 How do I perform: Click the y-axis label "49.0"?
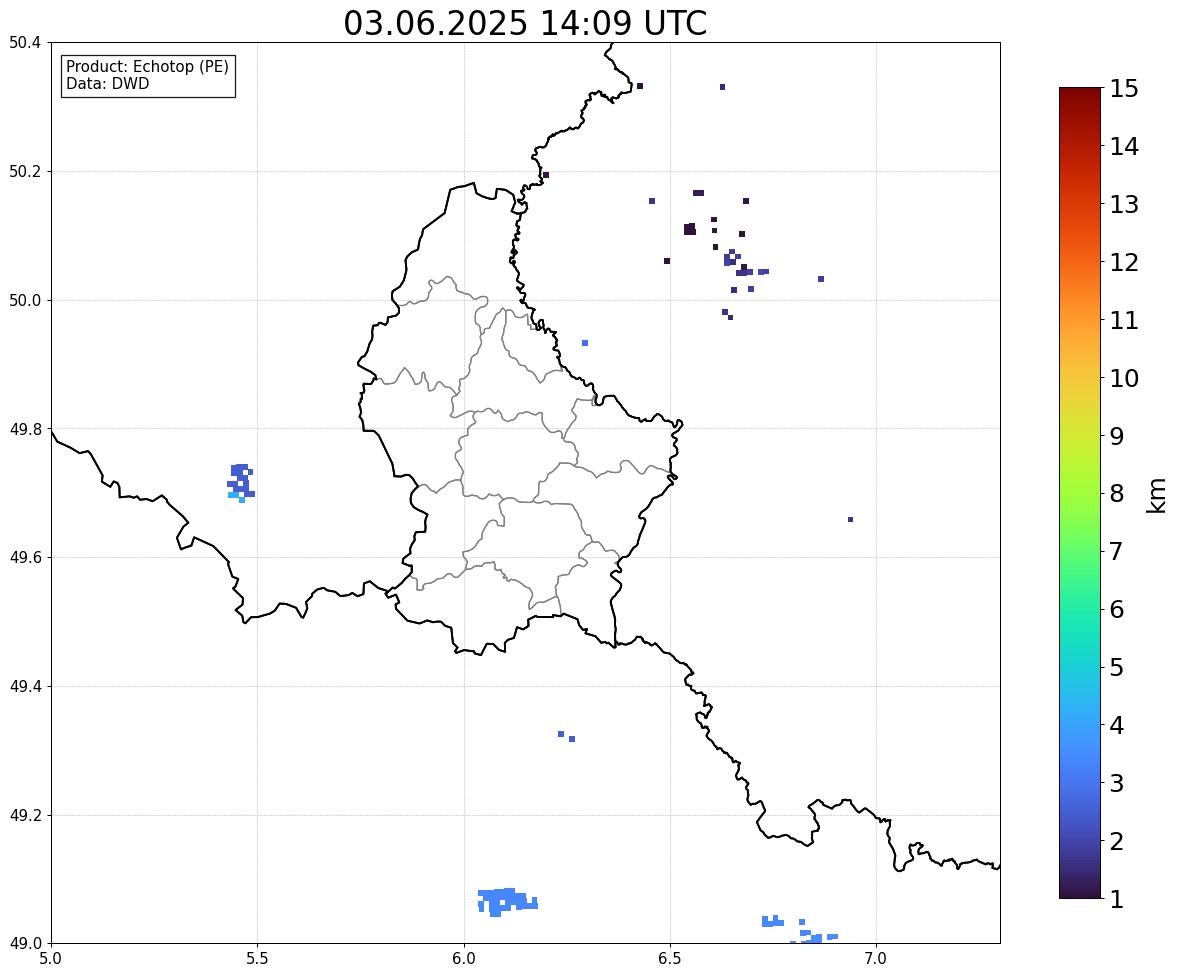(x=24, y=944)
